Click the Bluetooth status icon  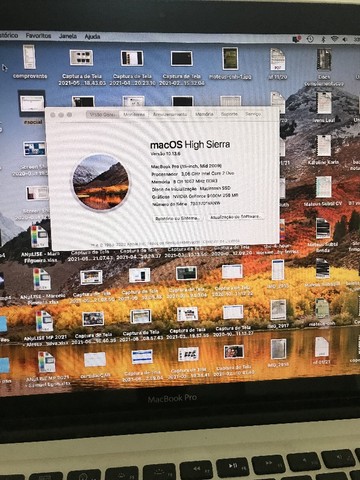pos(323,39)
